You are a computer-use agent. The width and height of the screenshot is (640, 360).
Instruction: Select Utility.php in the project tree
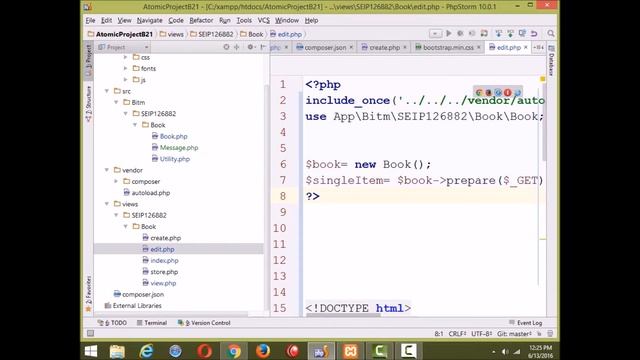click(x=175, y=159)
